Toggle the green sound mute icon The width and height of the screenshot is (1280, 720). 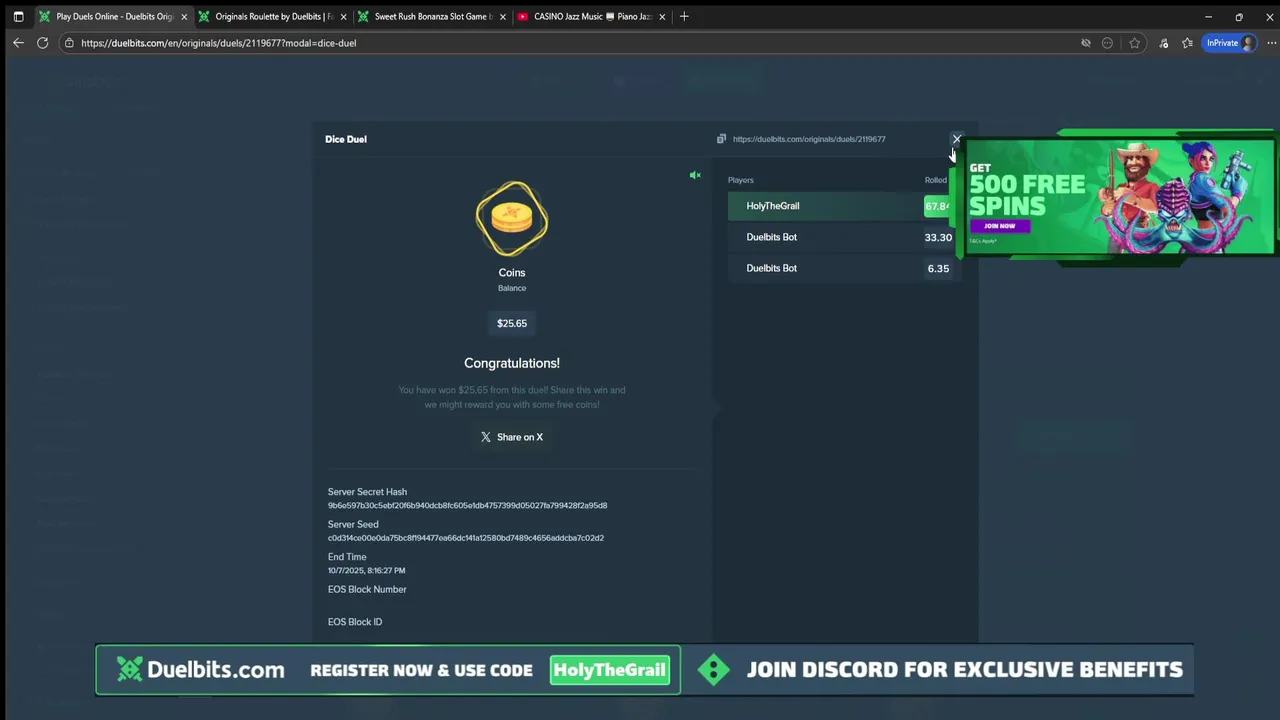point(695,176)
